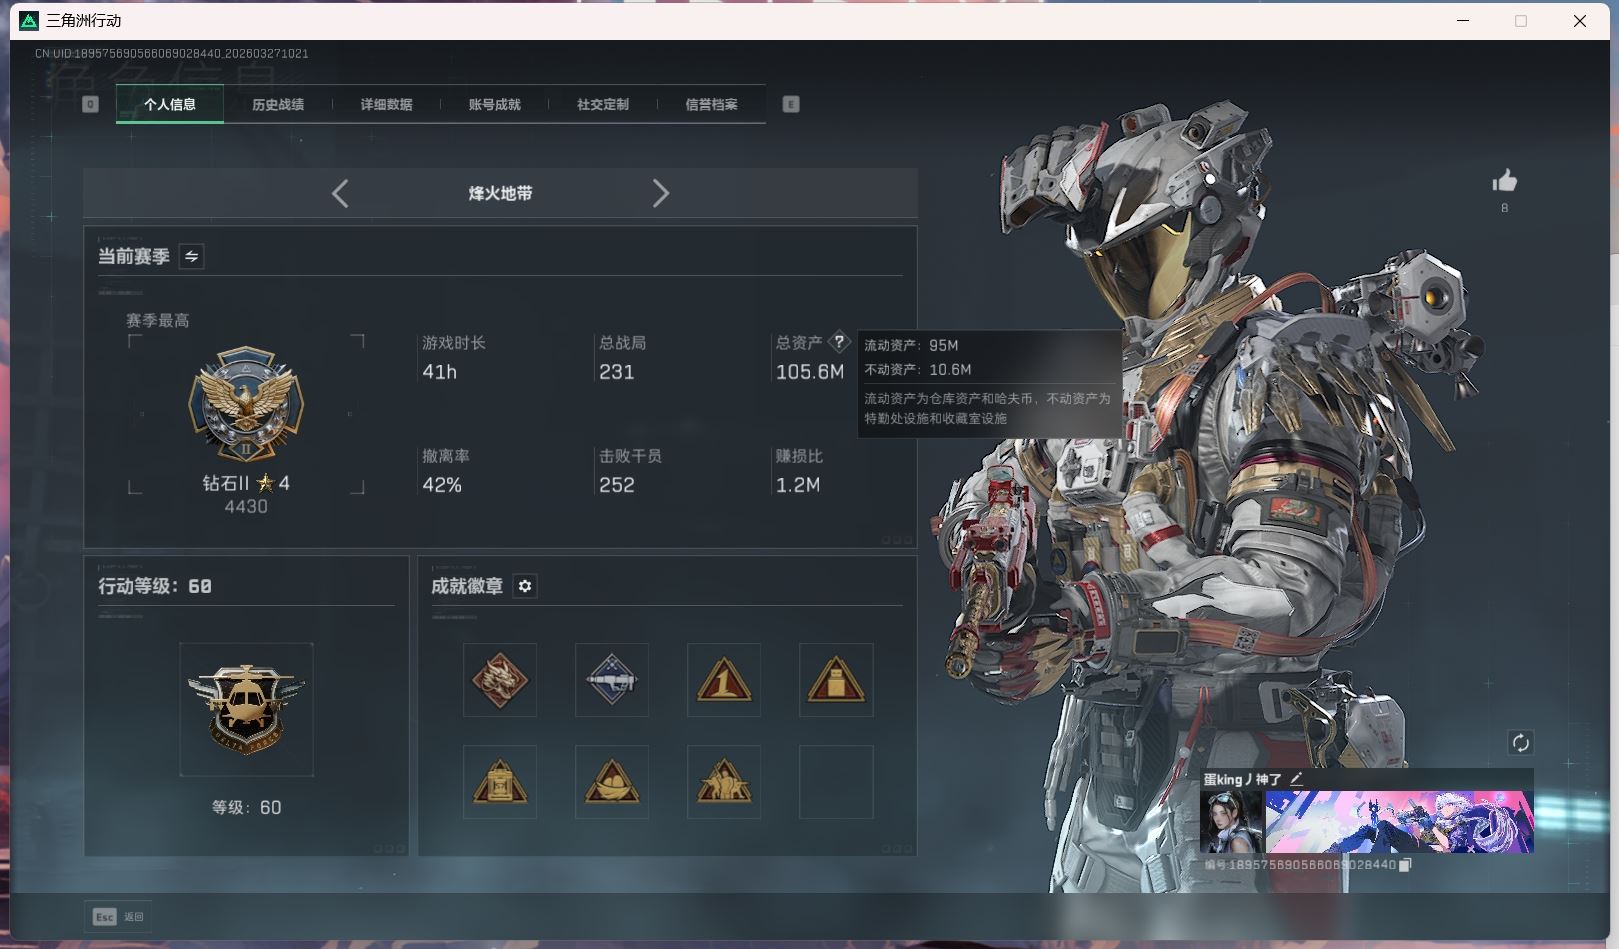Select the dragon head achievement badge

[x=500, y=680]
